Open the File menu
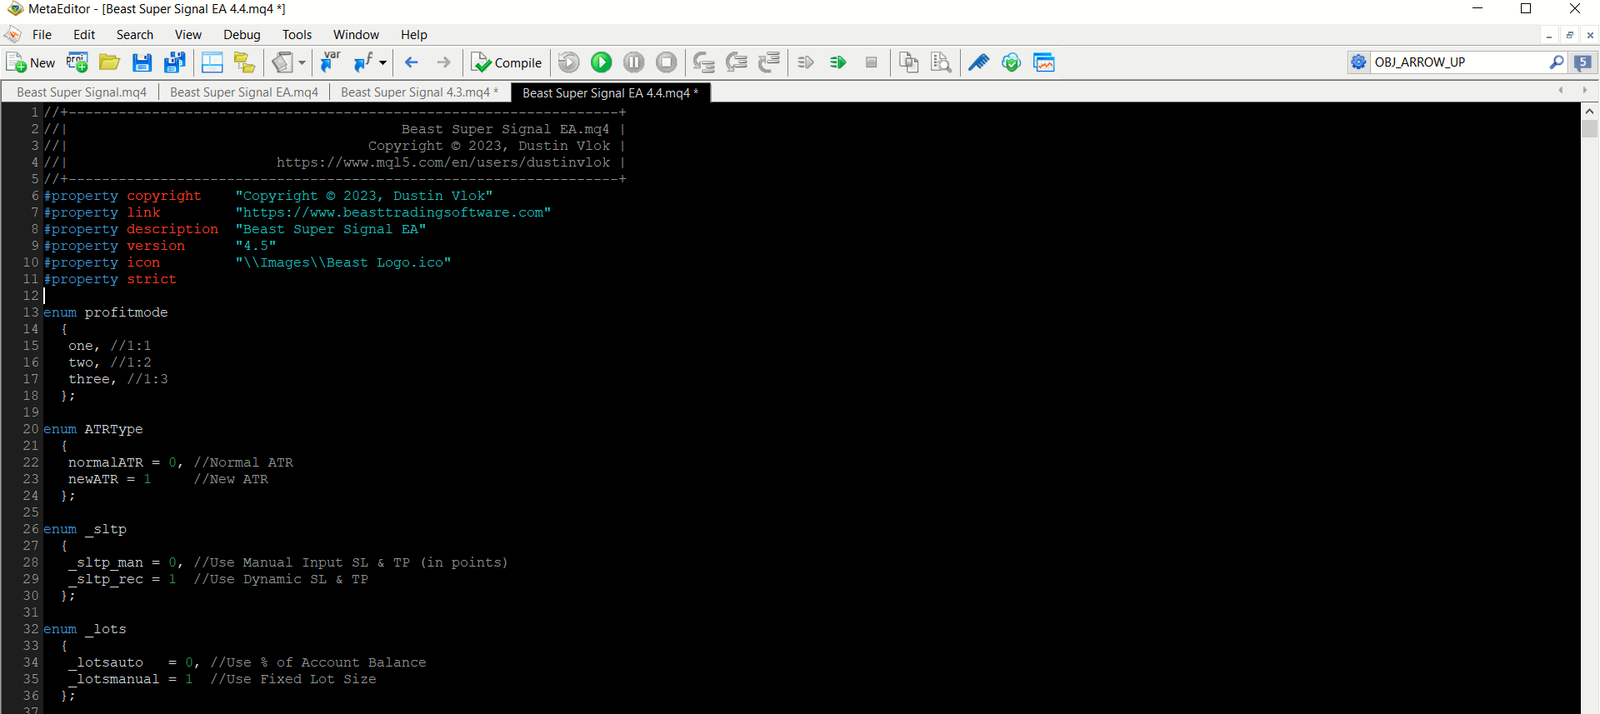This screenshot has height=714, width=1600. pos(42,34)
